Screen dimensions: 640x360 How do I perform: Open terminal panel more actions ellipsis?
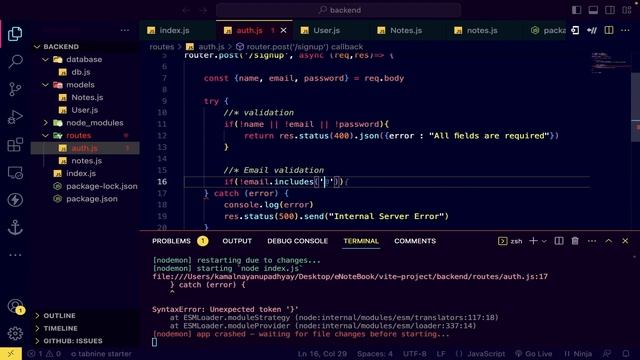tap(592, 241)
